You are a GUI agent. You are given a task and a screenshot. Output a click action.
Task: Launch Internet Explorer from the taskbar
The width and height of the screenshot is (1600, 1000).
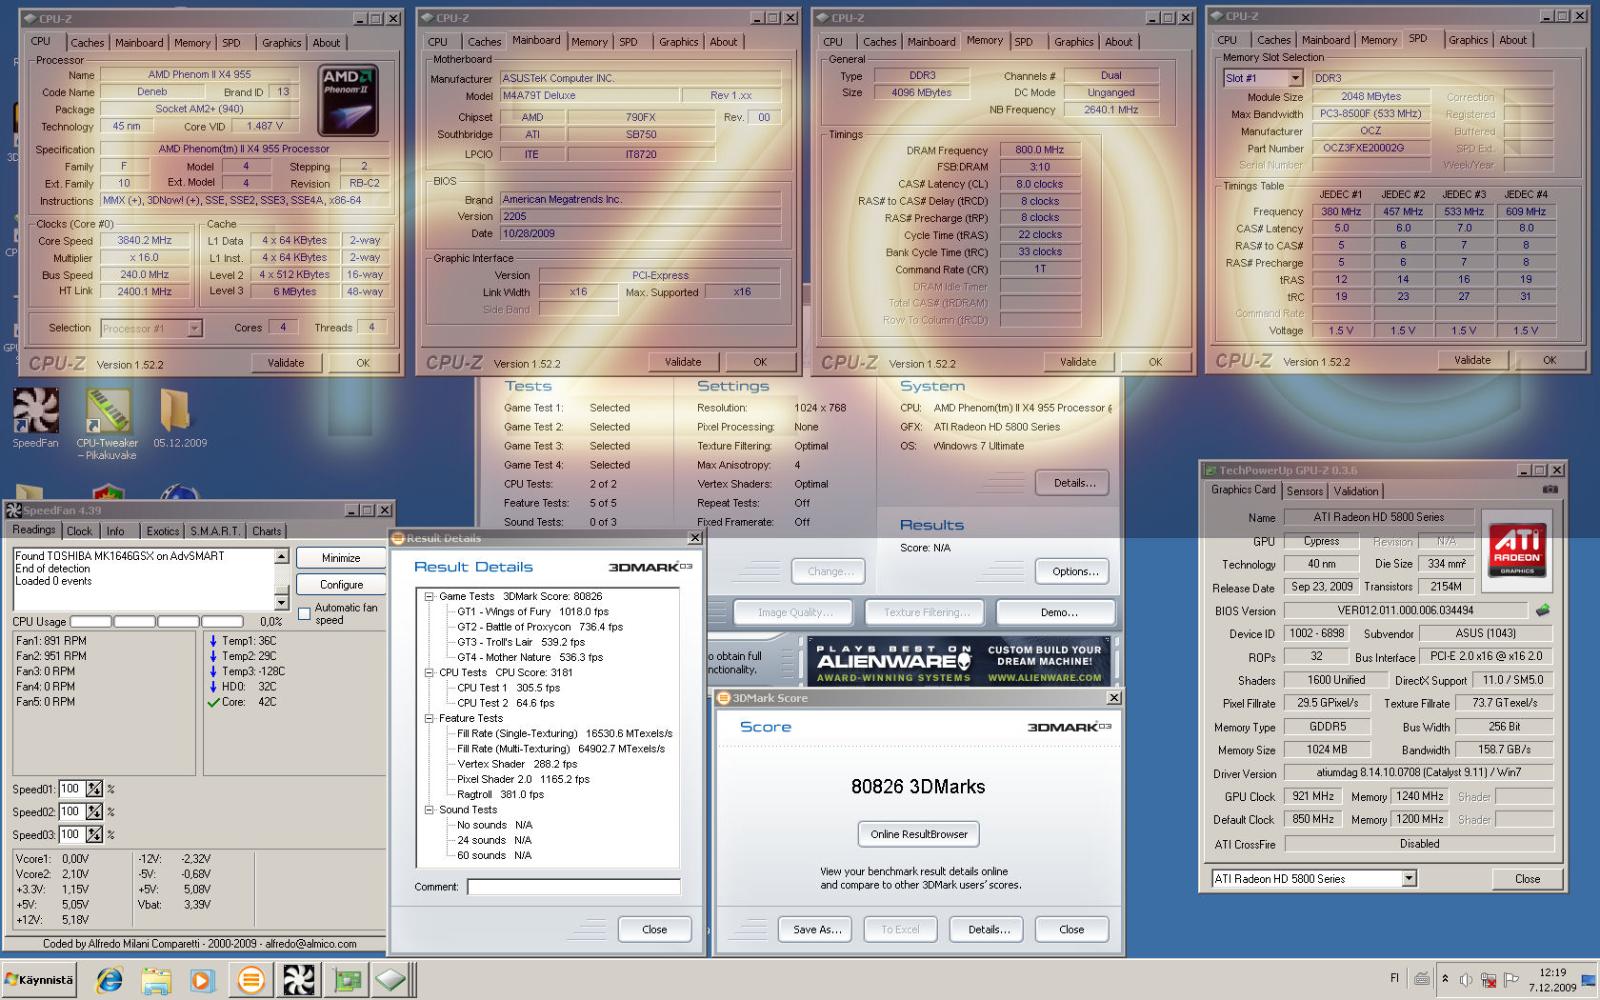coord(108,980)
